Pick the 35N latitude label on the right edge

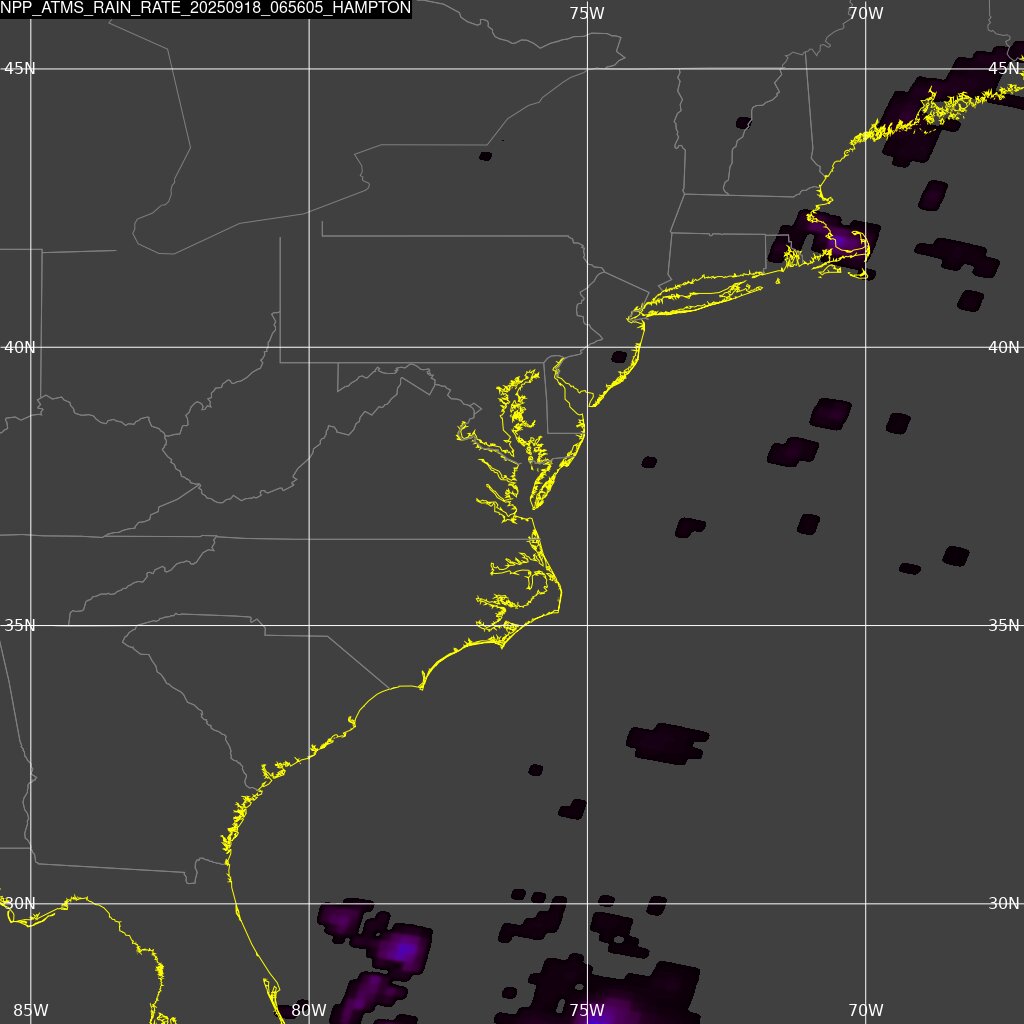tap(1004, 626)
